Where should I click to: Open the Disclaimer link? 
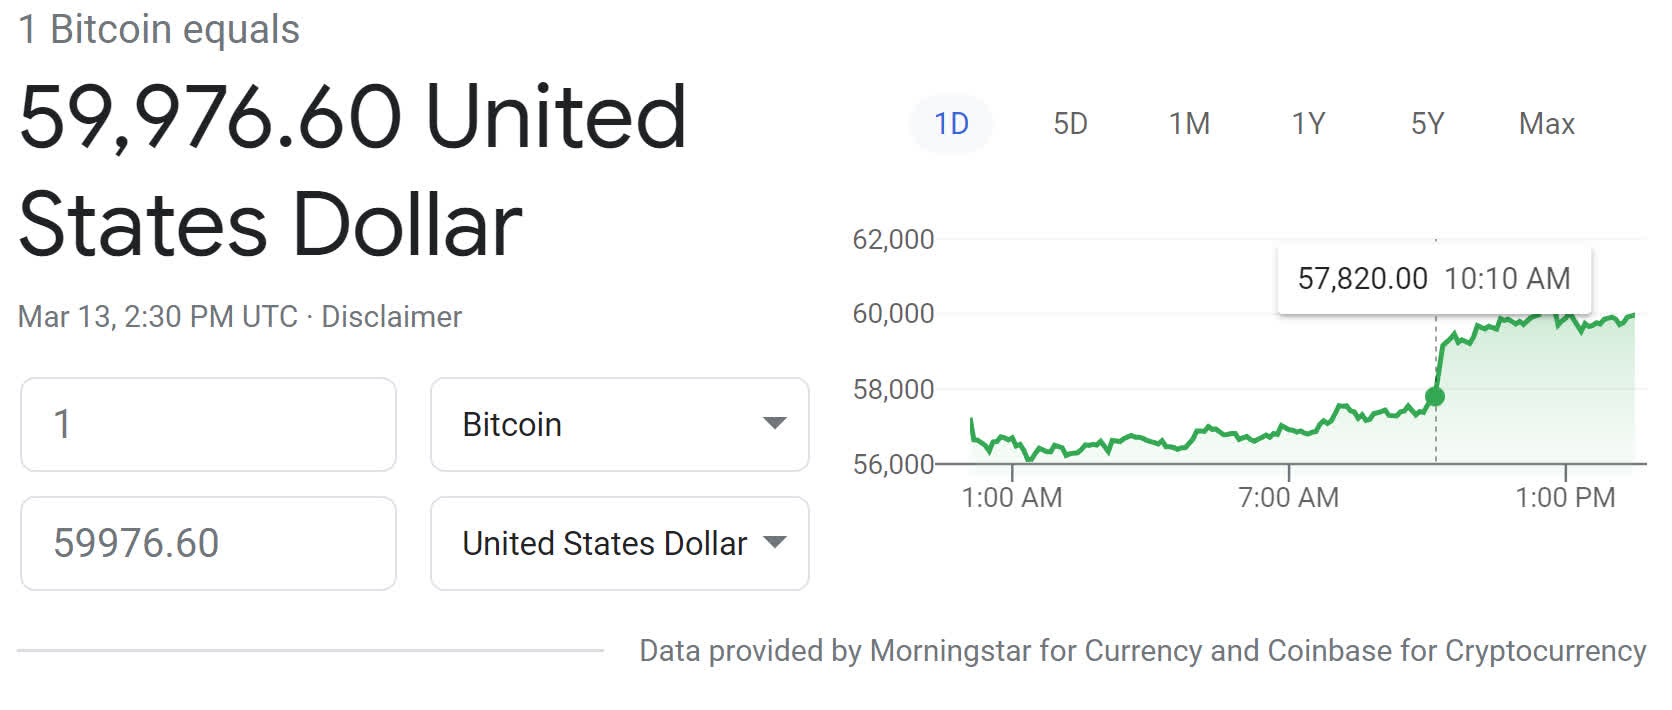click(391, 317)
